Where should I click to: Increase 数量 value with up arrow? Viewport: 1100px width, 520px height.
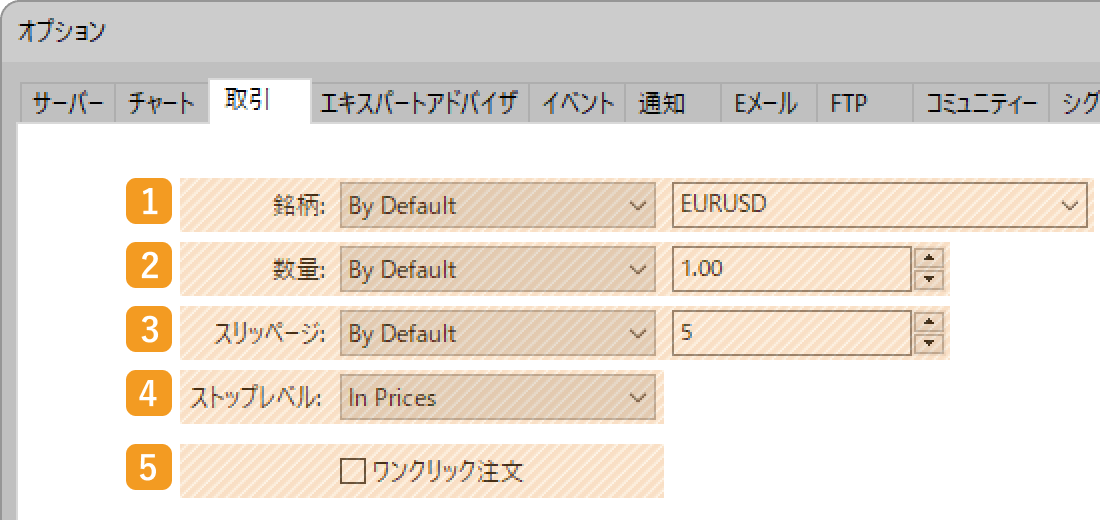pyautogui.click(x=930, y=258)
